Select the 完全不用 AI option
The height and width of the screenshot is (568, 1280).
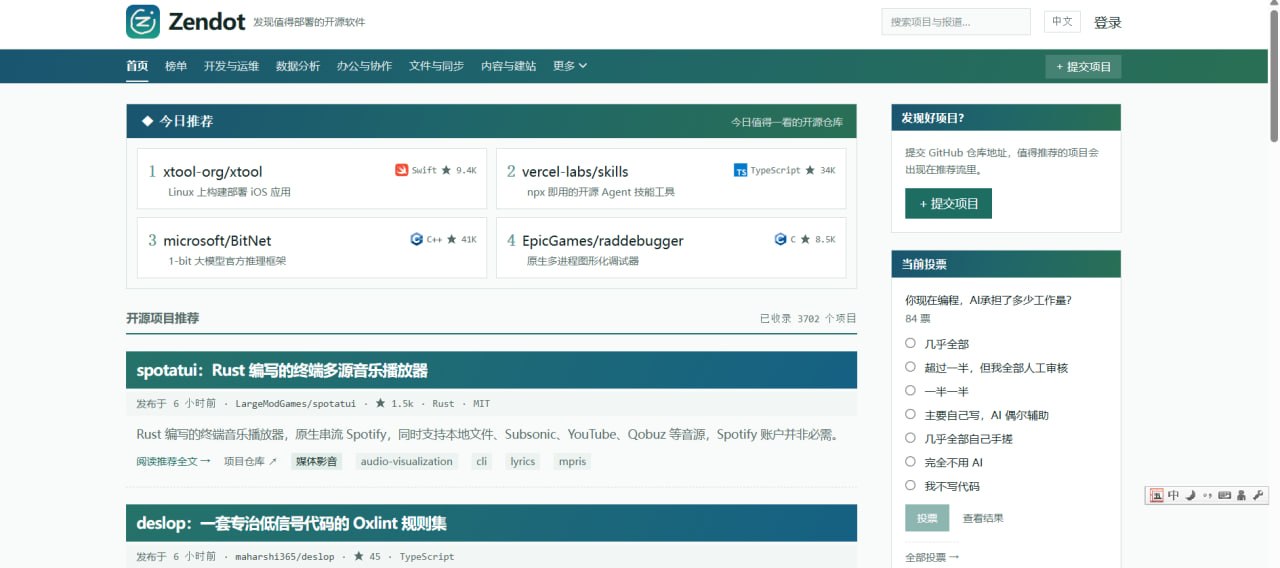(x=910, y=461)
